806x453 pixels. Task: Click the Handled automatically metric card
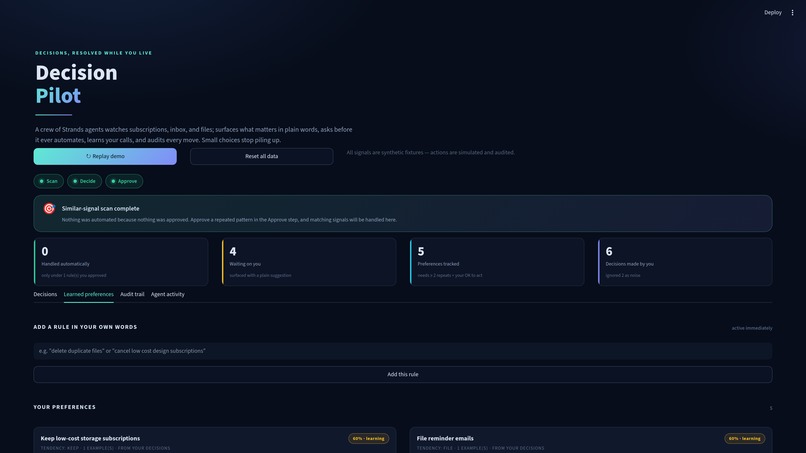[121, 262]
